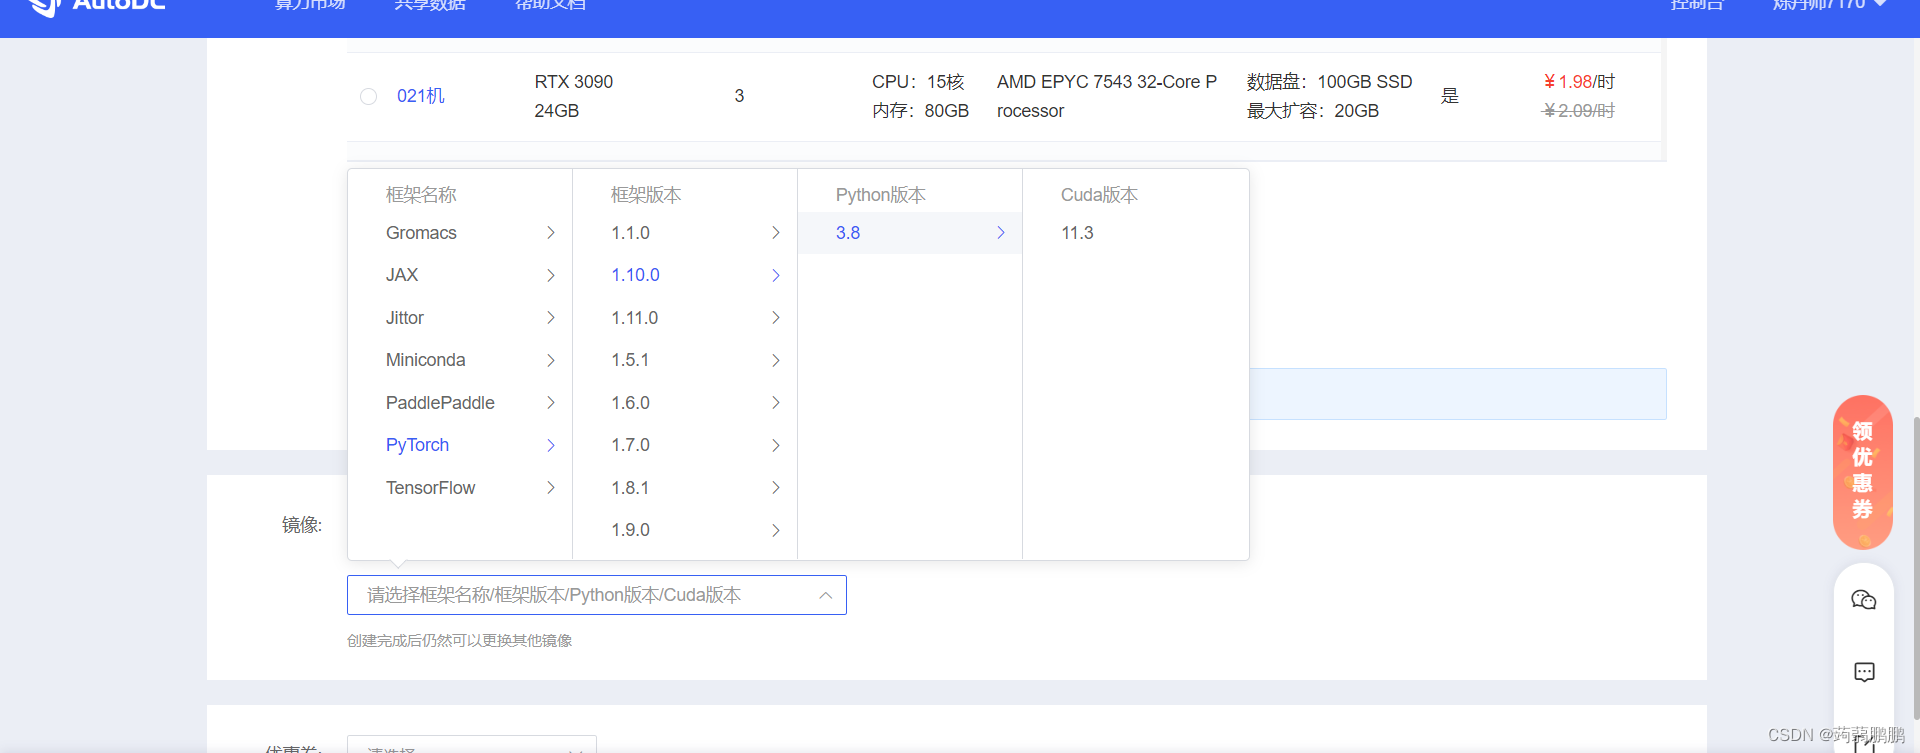The height and width of the screenshot is (753, 1920).
Task: Expand the Miniconda row chevron
Action: [x=551, y=360]
